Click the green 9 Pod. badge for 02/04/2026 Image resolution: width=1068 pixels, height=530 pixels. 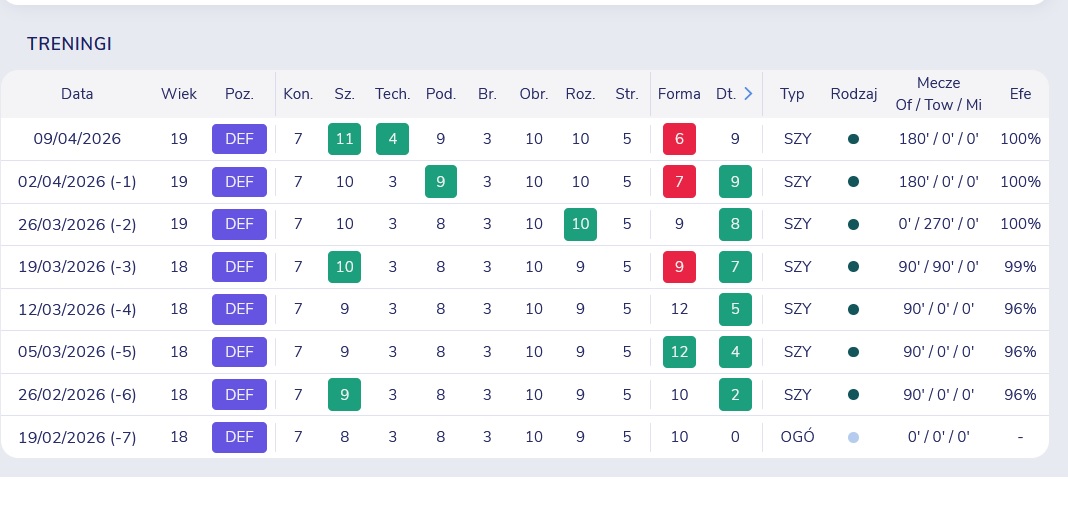[x=441, y=182]
